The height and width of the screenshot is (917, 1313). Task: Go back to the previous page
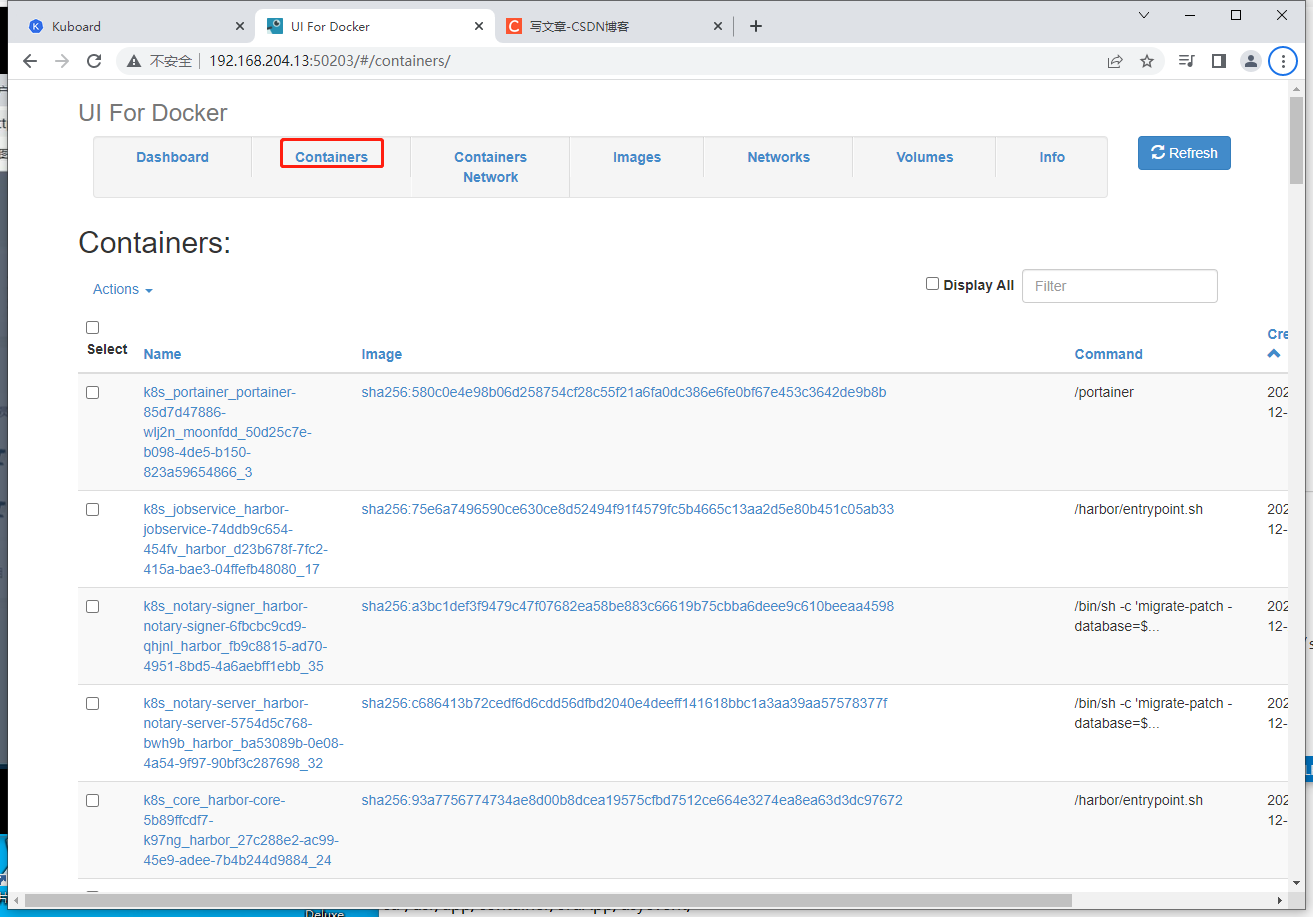tap(30, 61)
